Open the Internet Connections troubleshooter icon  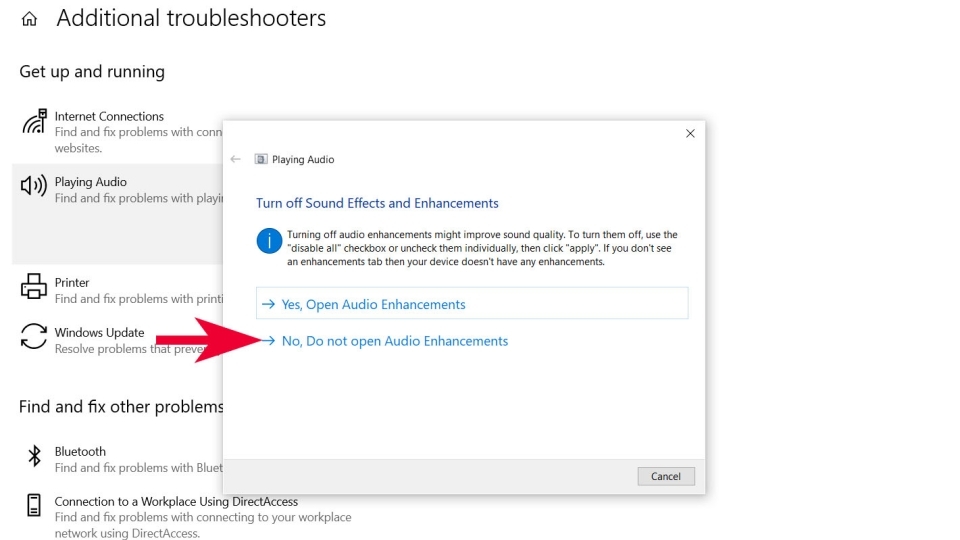click(x=34, y=121)
